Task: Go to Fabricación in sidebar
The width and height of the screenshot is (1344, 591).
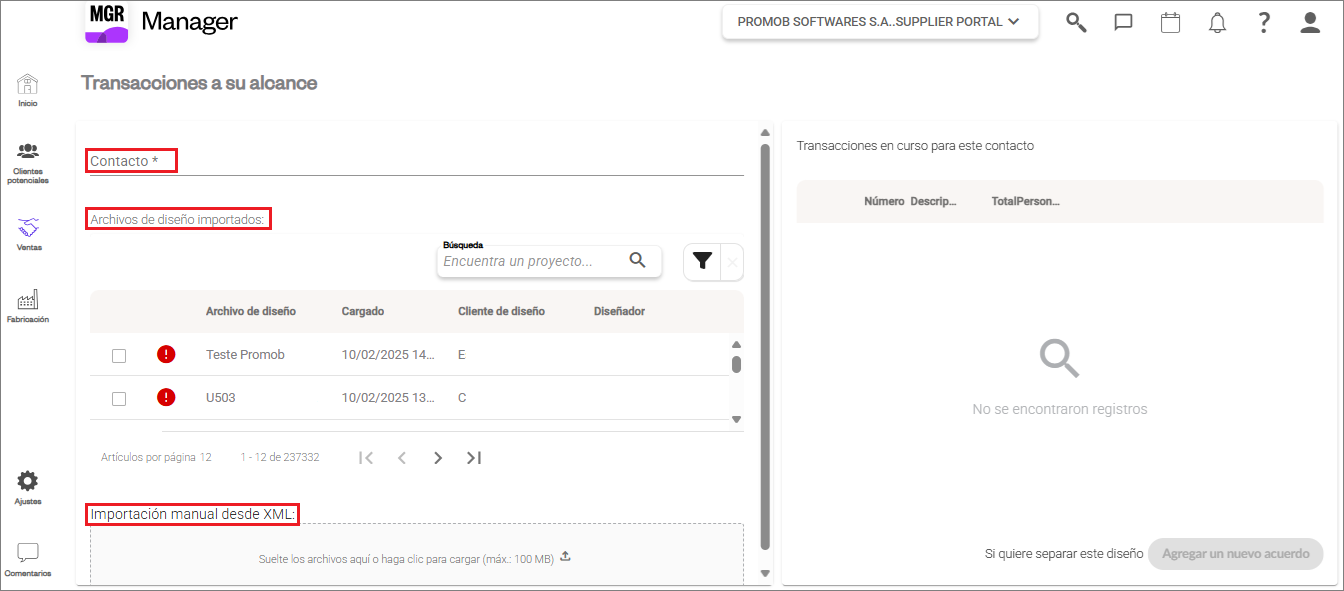Action: coord(28,307)
